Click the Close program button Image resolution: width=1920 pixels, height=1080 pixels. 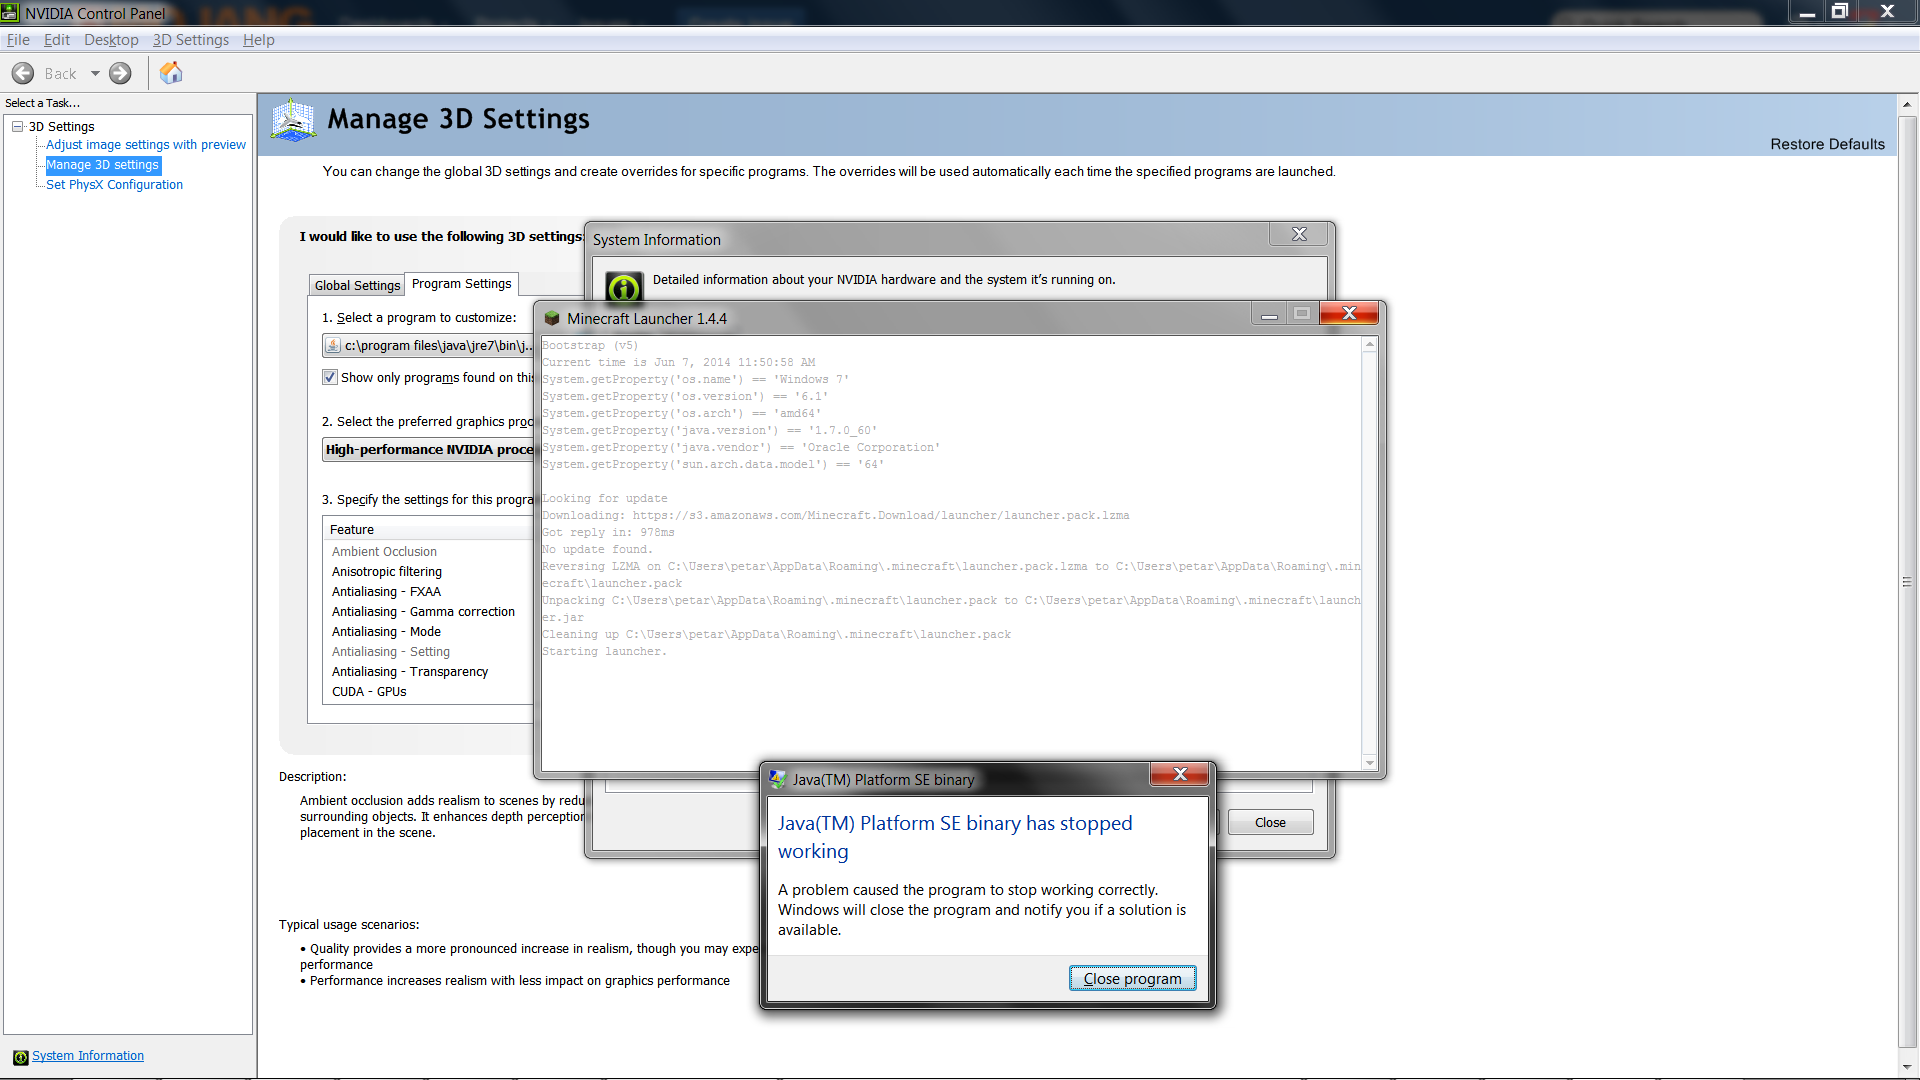[1132, 978]
